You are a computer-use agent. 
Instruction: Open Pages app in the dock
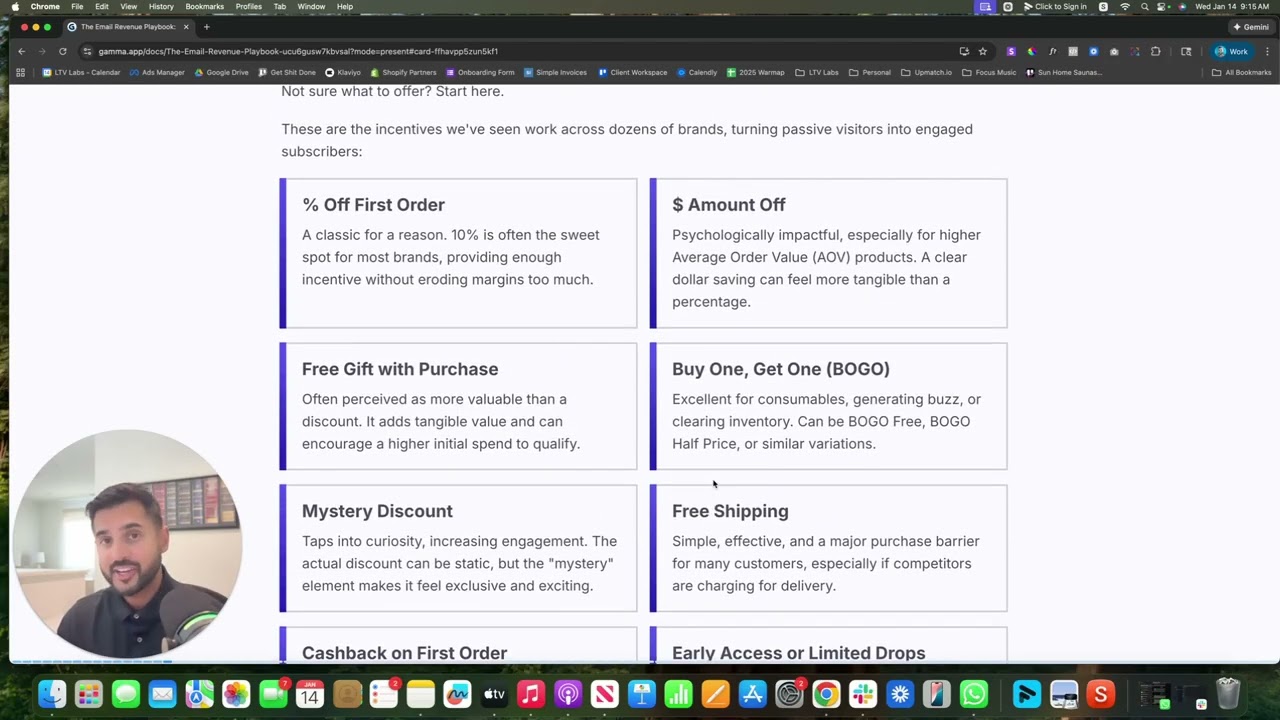pyautogui.click(x=715, y=693)
